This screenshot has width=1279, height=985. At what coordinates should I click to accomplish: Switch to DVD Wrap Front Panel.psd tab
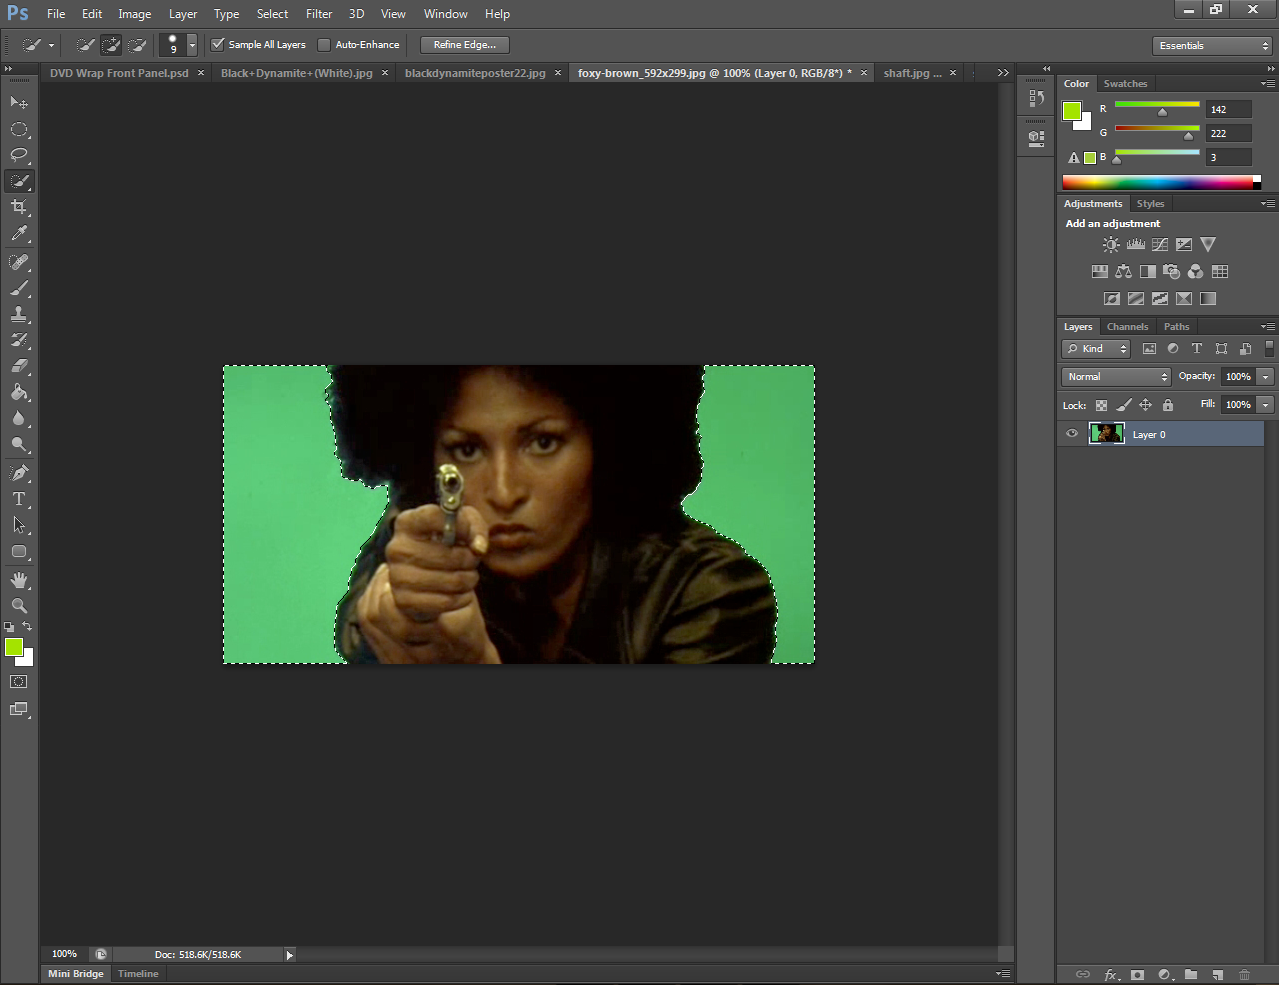click(119, 73)
